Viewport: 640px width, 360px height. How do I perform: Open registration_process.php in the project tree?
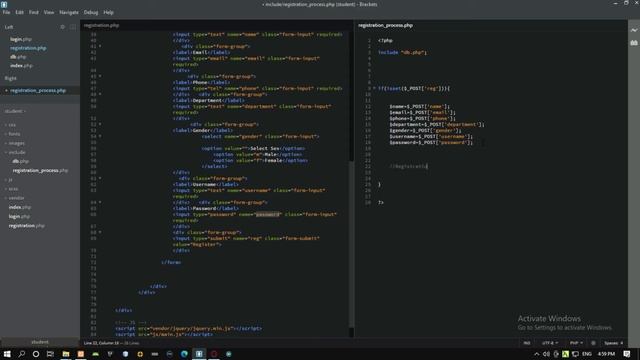(40, 171)
